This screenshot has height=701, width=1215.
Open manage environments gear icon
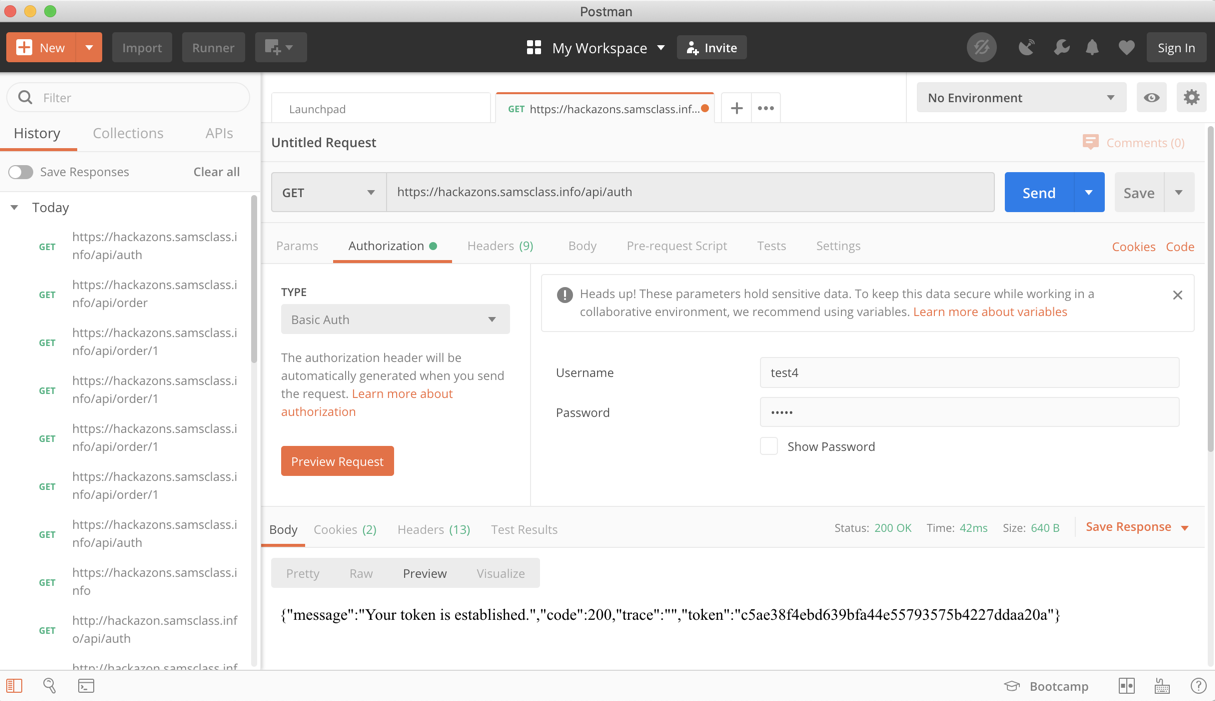point(1191,97)
